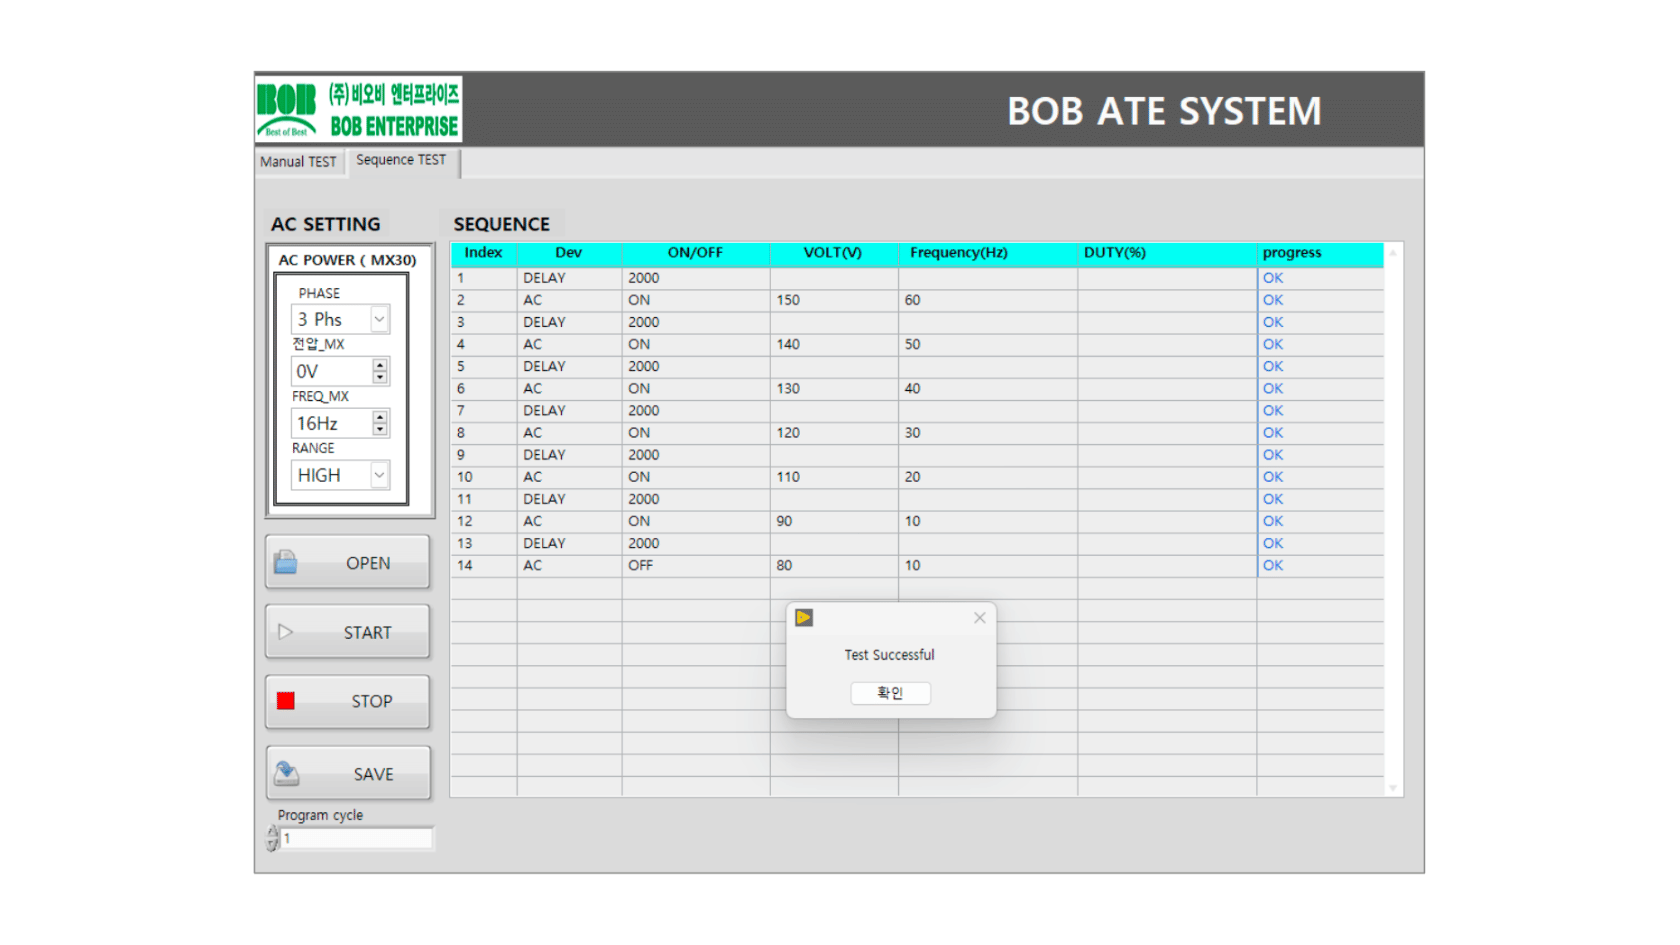Click the Dev column header
Viewport: 1680px width, 945px height.
coord(569,253)
